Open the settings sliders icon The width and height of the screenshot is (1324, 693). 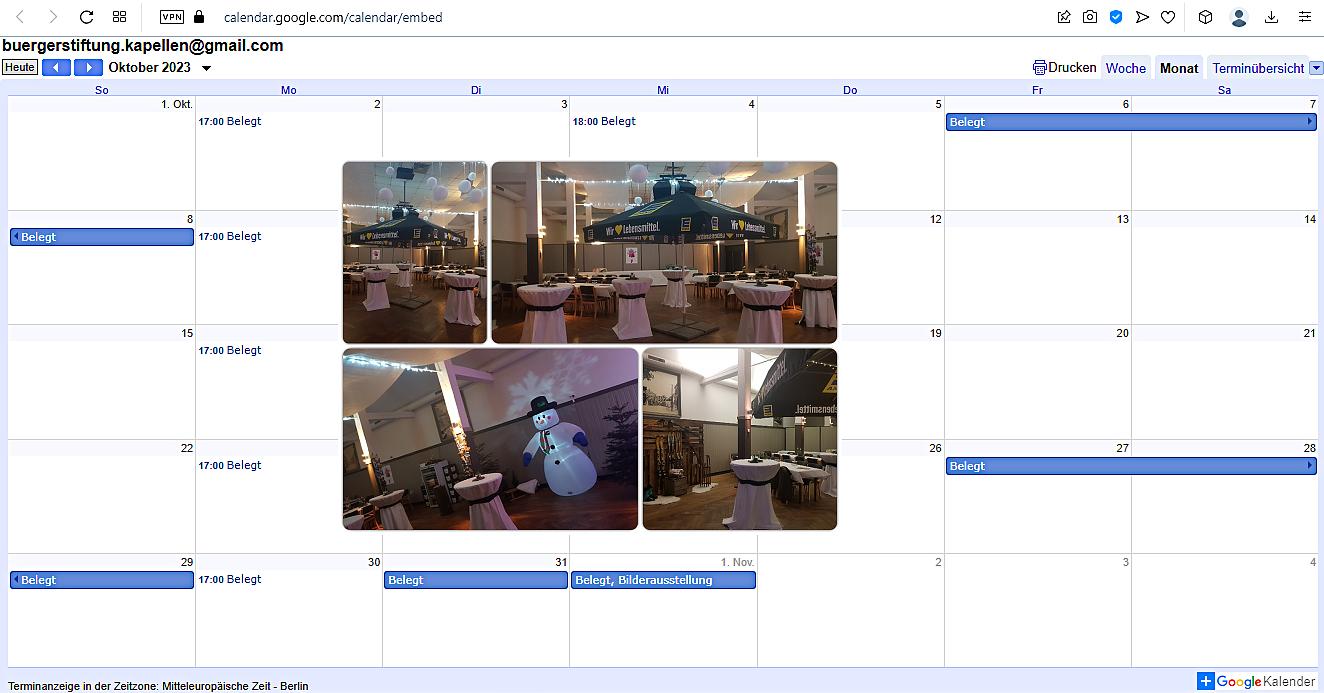tap(1304, 16)
